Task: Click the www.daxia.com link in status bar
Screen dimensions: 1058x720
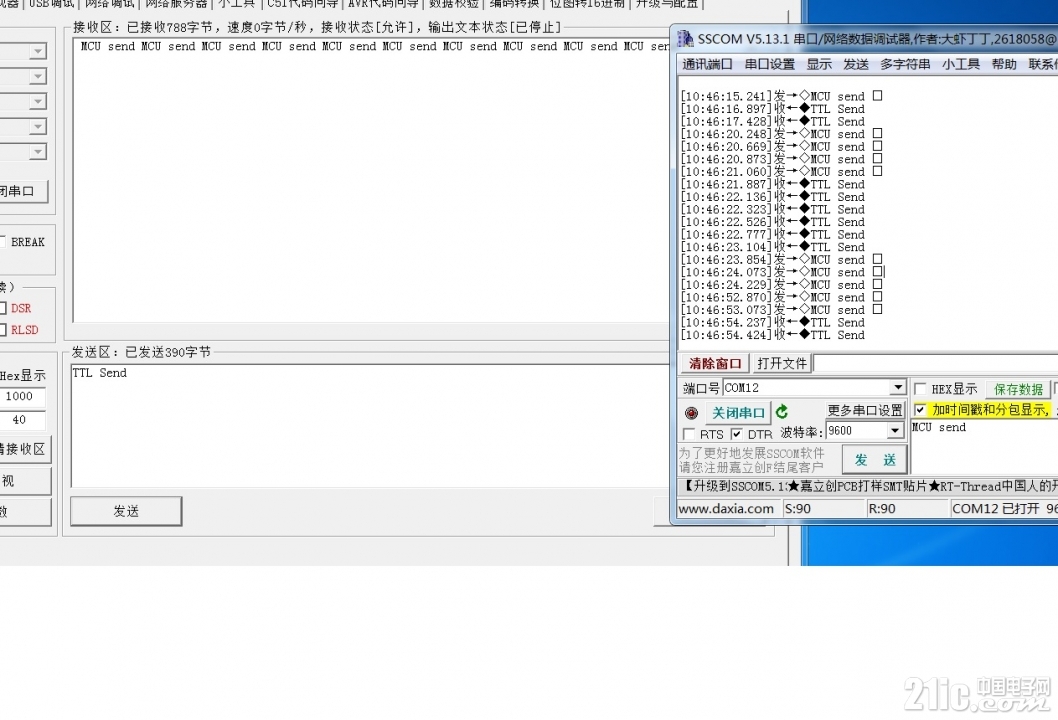Action: tap(726, 509)
